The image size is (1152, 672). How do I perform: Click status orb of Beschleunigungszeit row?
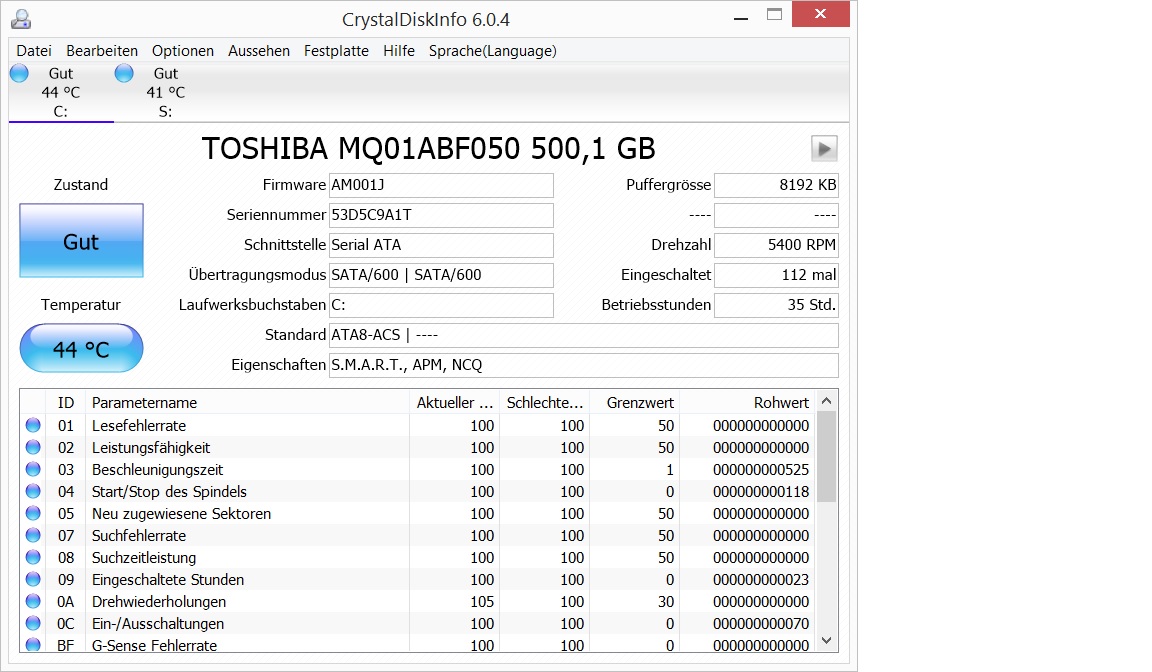tap(33, 469)
